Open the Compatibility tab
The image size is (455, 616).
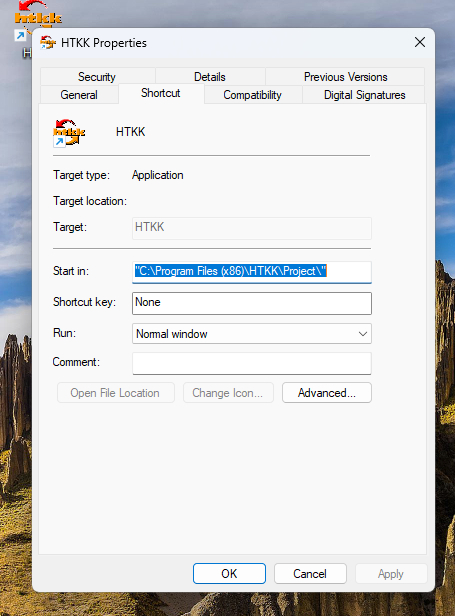pos(253,95)
